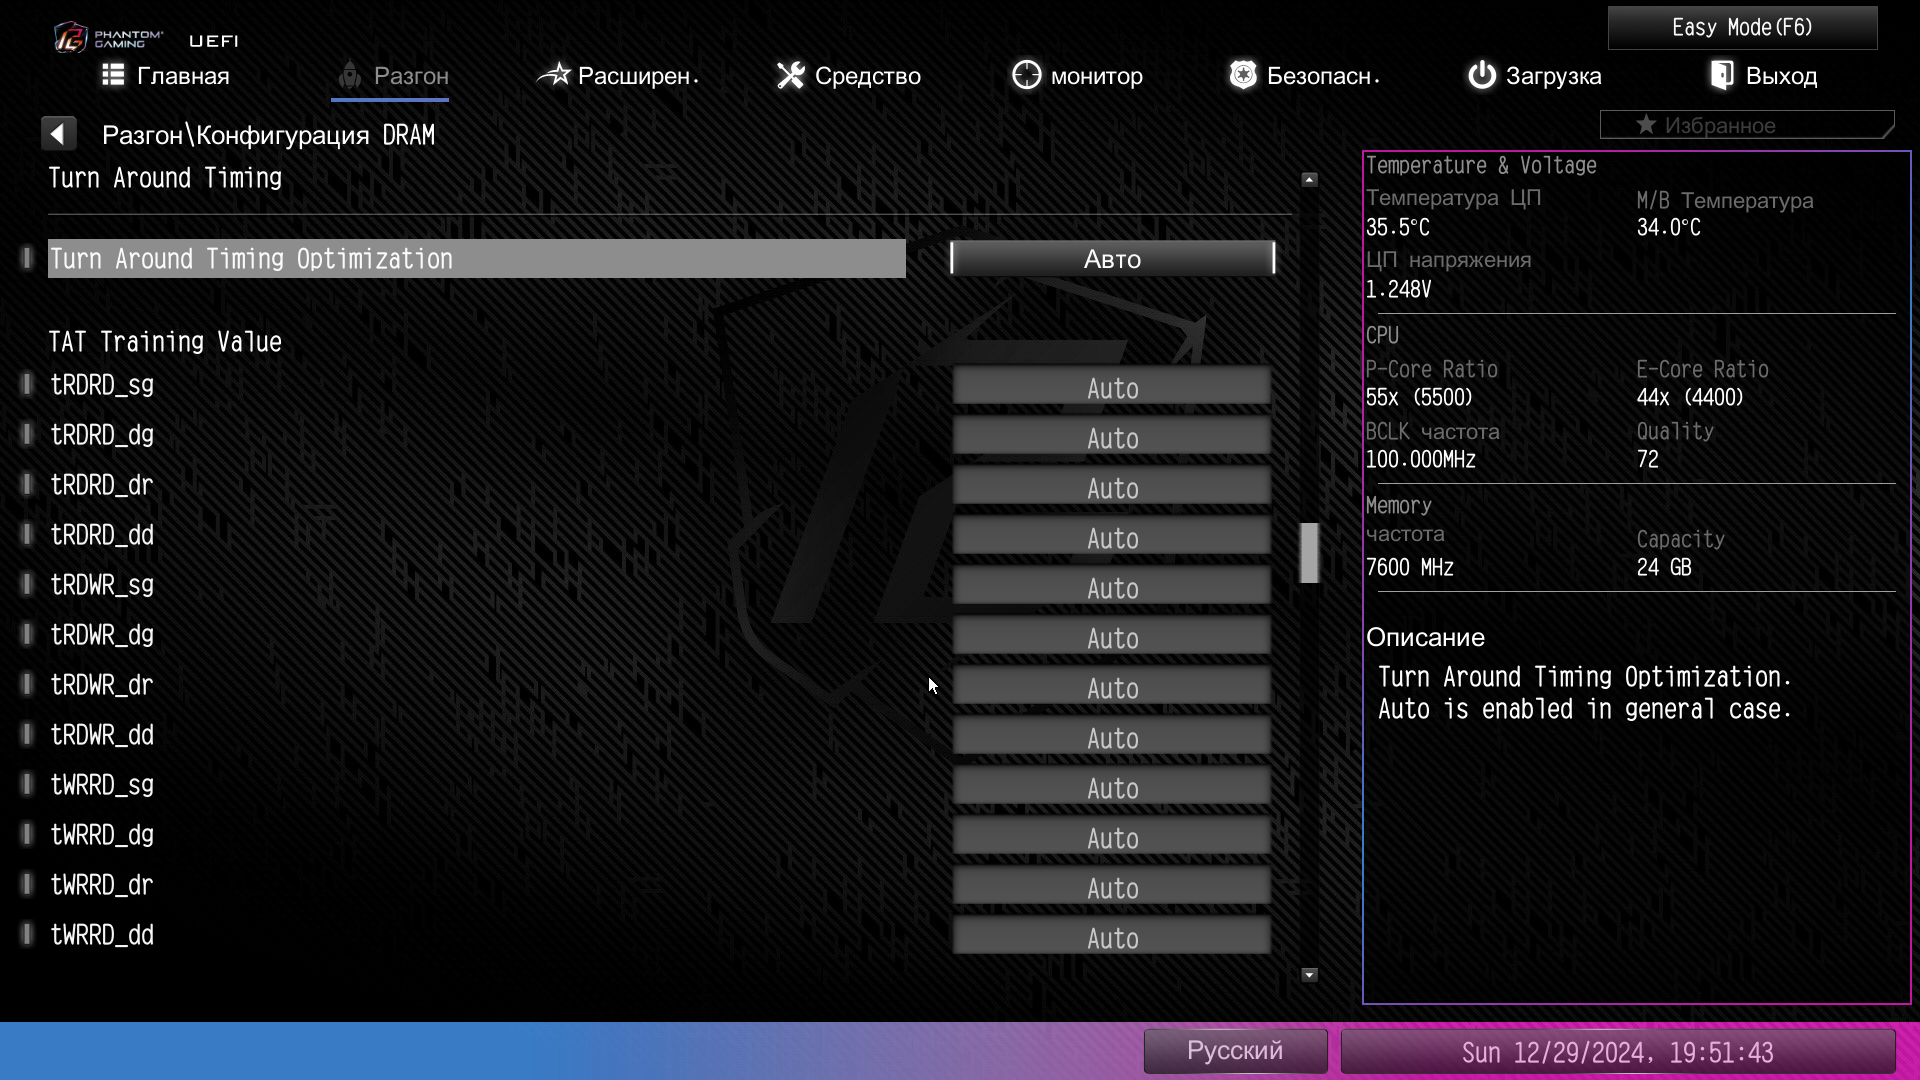Screen dimensions: 1920x1080
Task: Open the tWRRD_dd Auto value field
Action: click(1112, 938)
